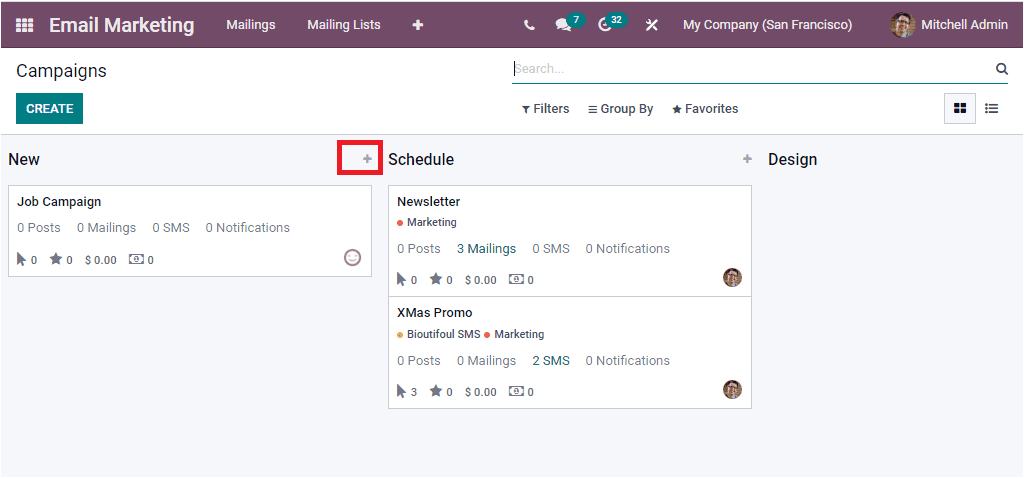Screen dimensions: 1024x478
Task: Open the Filters dropdown
Action: 545,109
